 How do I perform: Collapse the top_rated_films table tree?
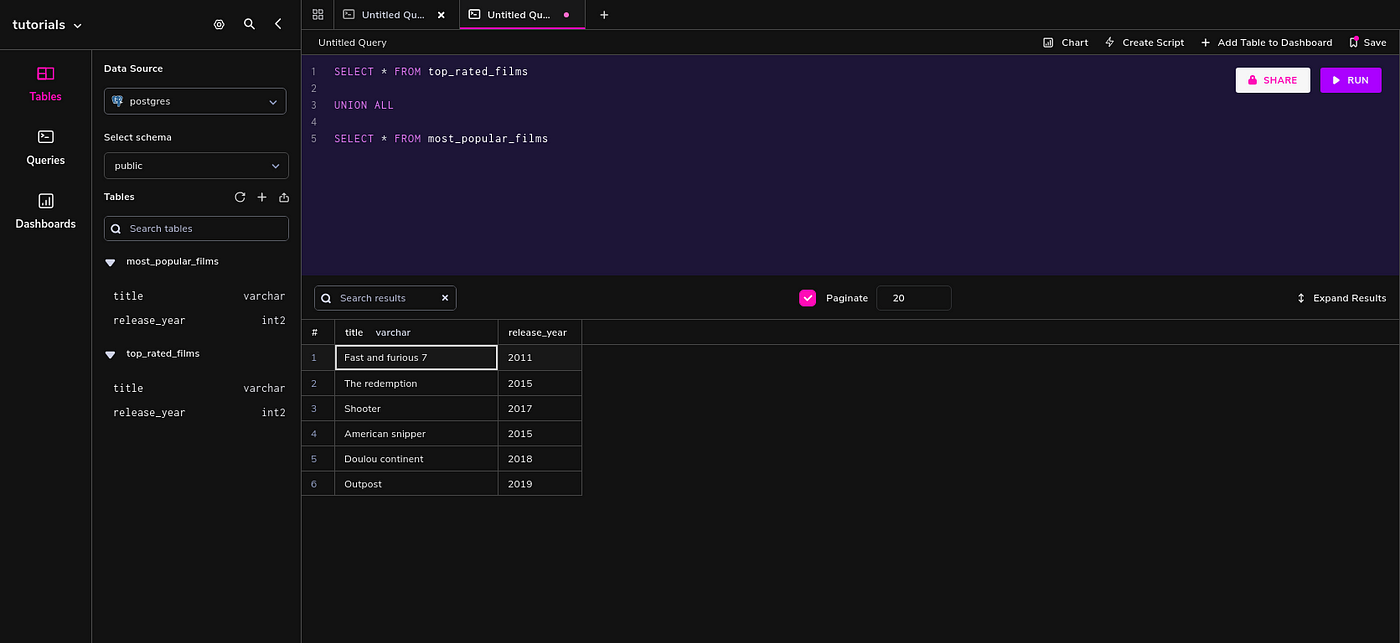[x=110, y=354]
